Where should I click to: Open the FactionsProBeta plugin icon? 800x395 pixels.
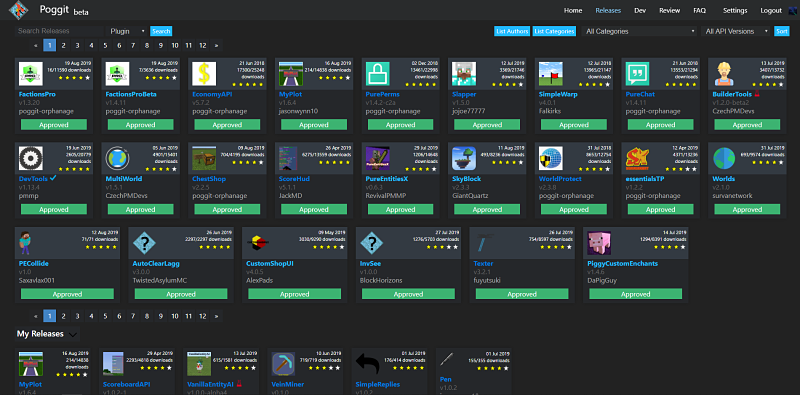(x=117, y=74)
